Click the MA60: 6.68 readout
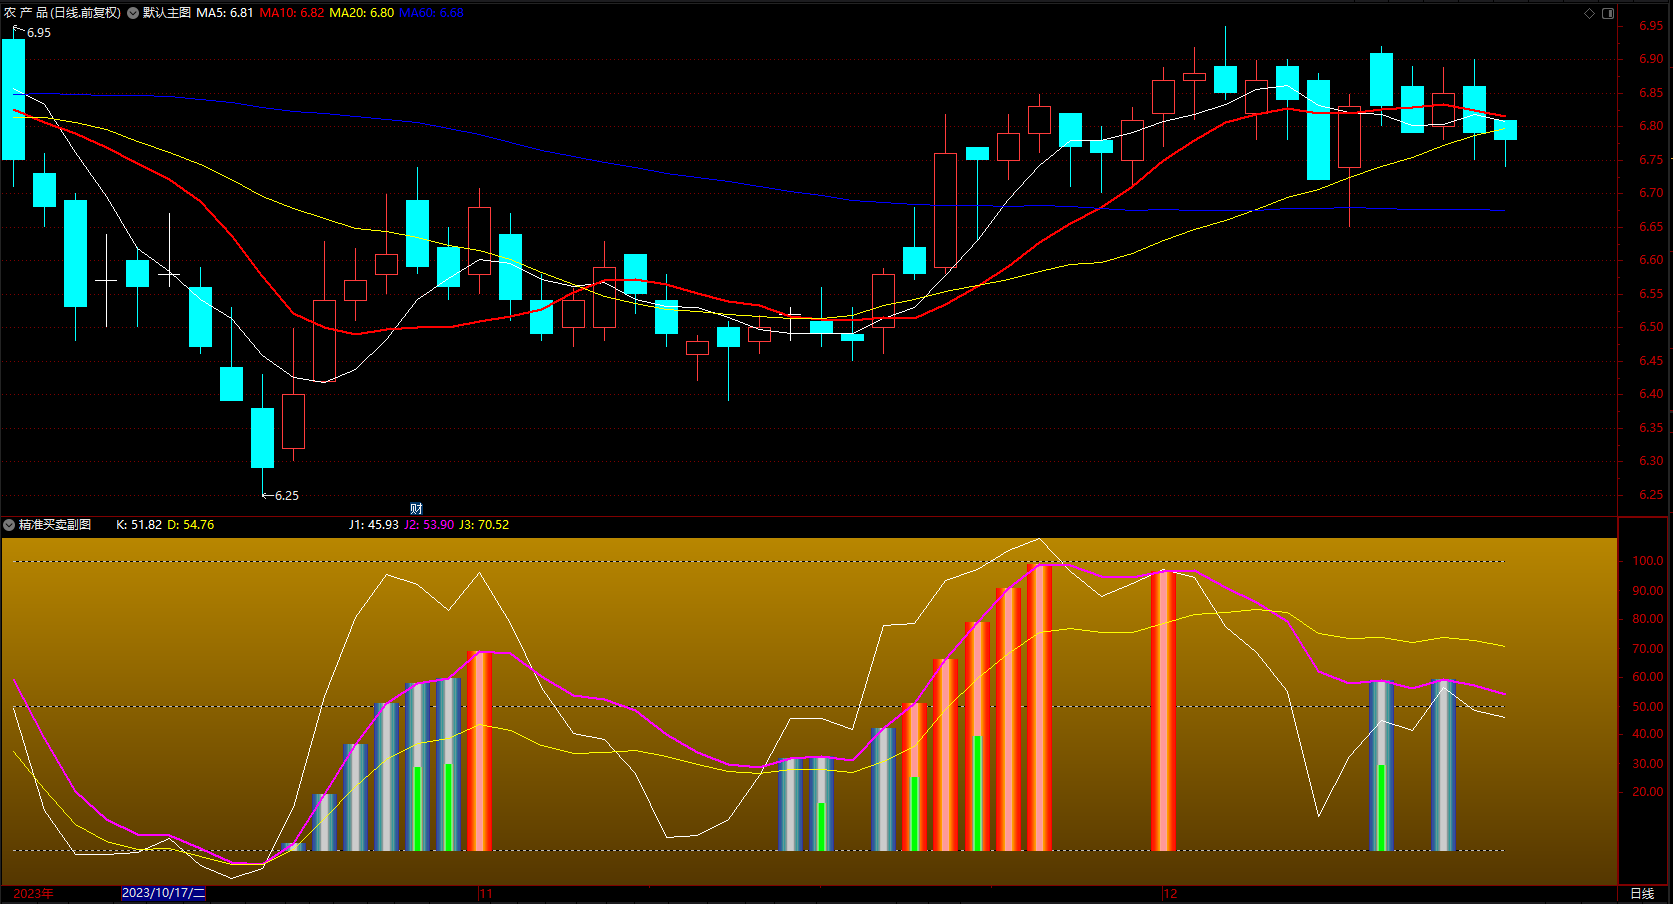This screenshot has height=904, width=1673. click(432, 13)
